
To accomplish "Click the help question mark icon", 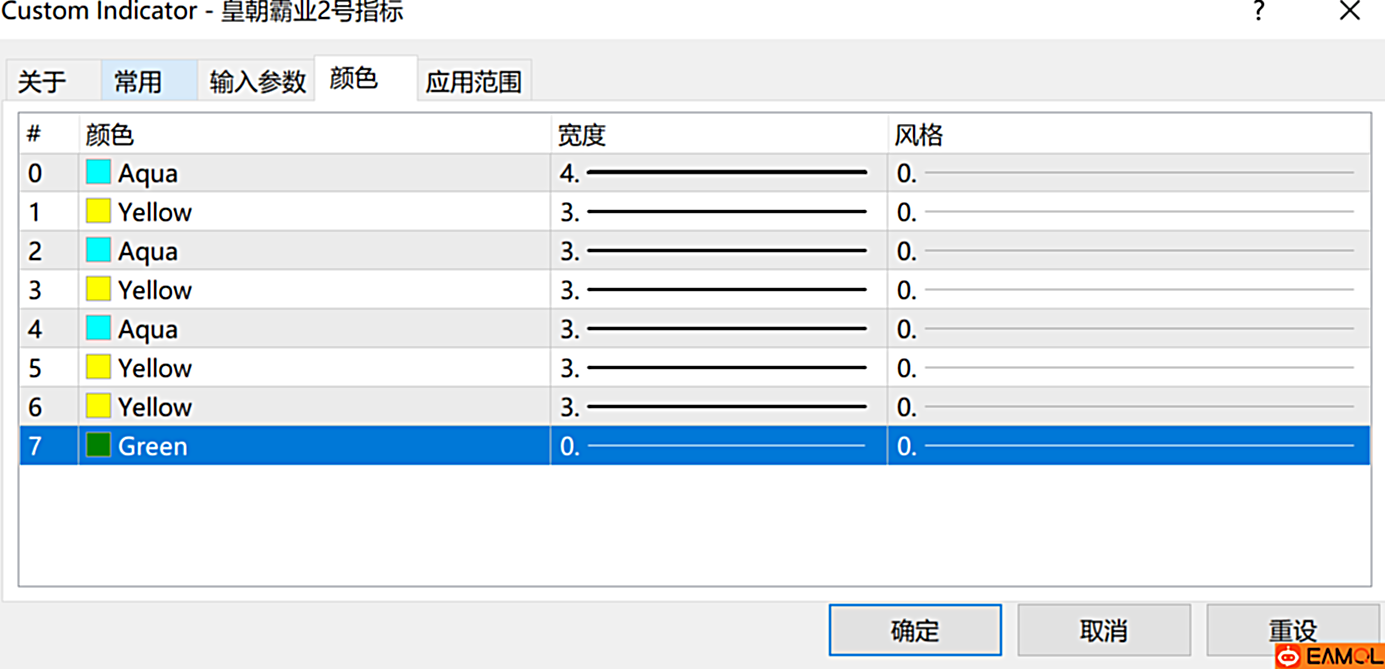I will coord(1258,12).
